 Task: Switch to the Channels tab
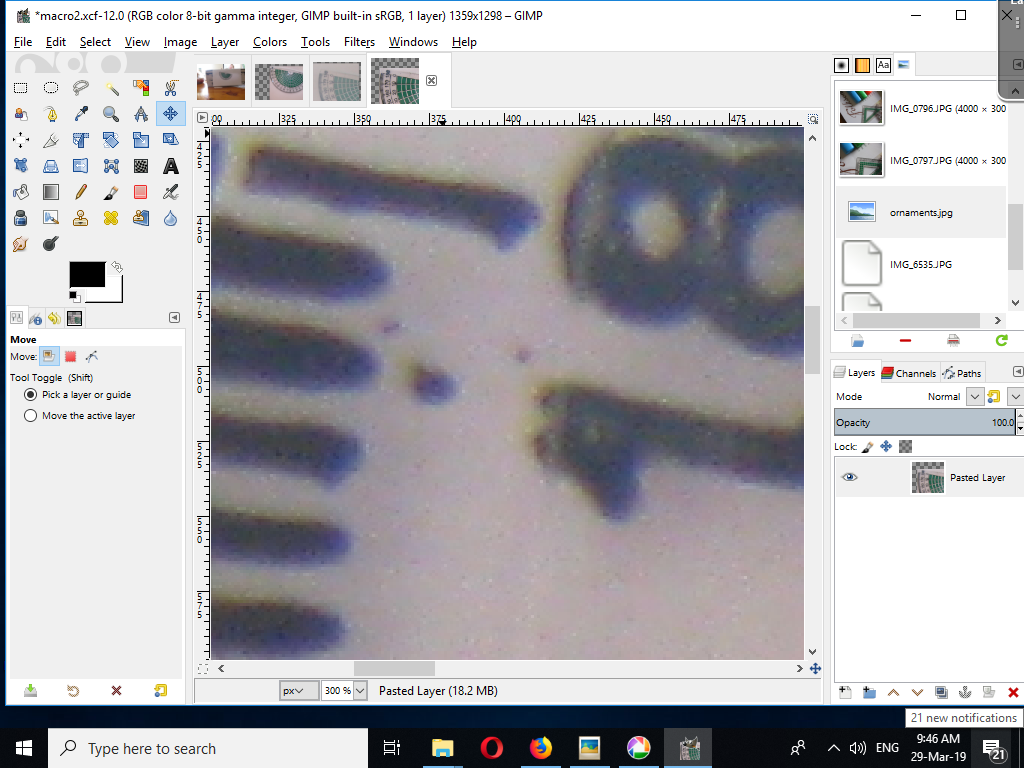click(x=908, y=372)
